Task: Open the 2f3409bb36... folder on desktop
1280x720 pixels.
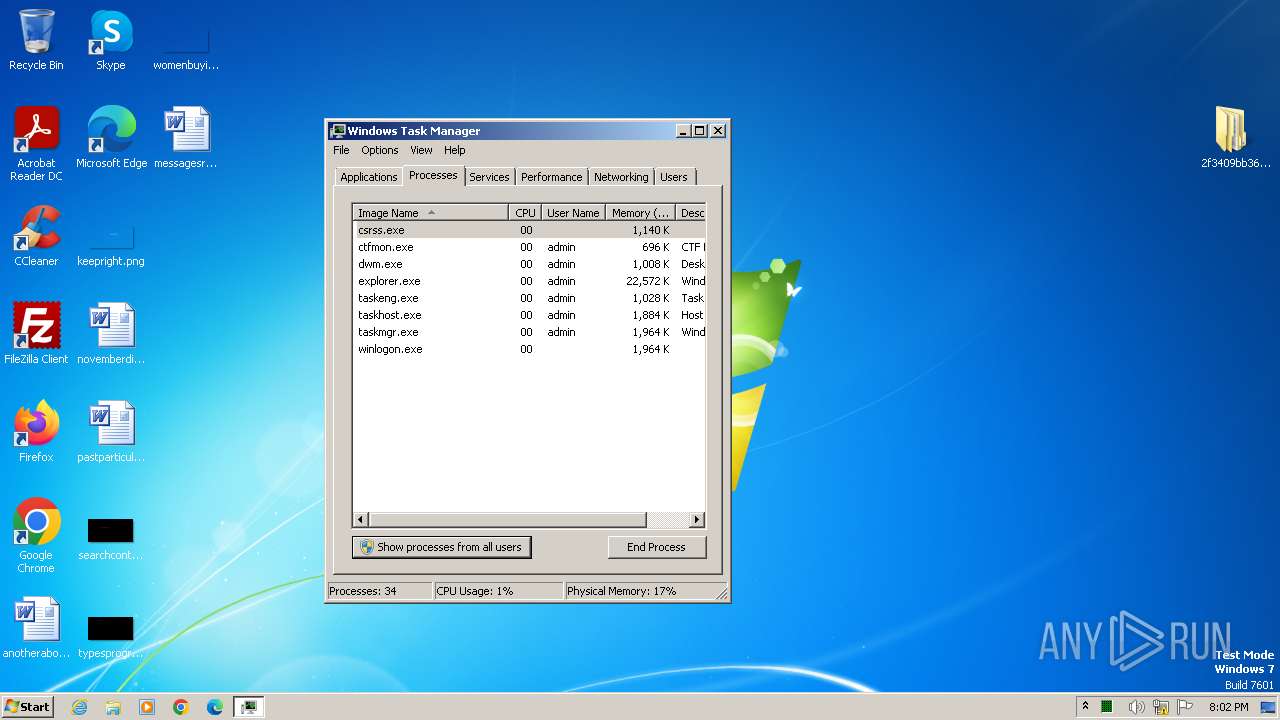Action: coord(1235,138)
